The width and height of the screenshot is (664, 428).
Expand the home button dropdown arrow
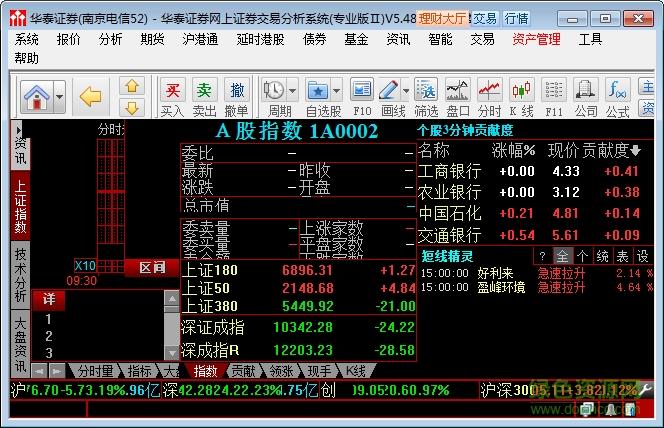[60, 97]
